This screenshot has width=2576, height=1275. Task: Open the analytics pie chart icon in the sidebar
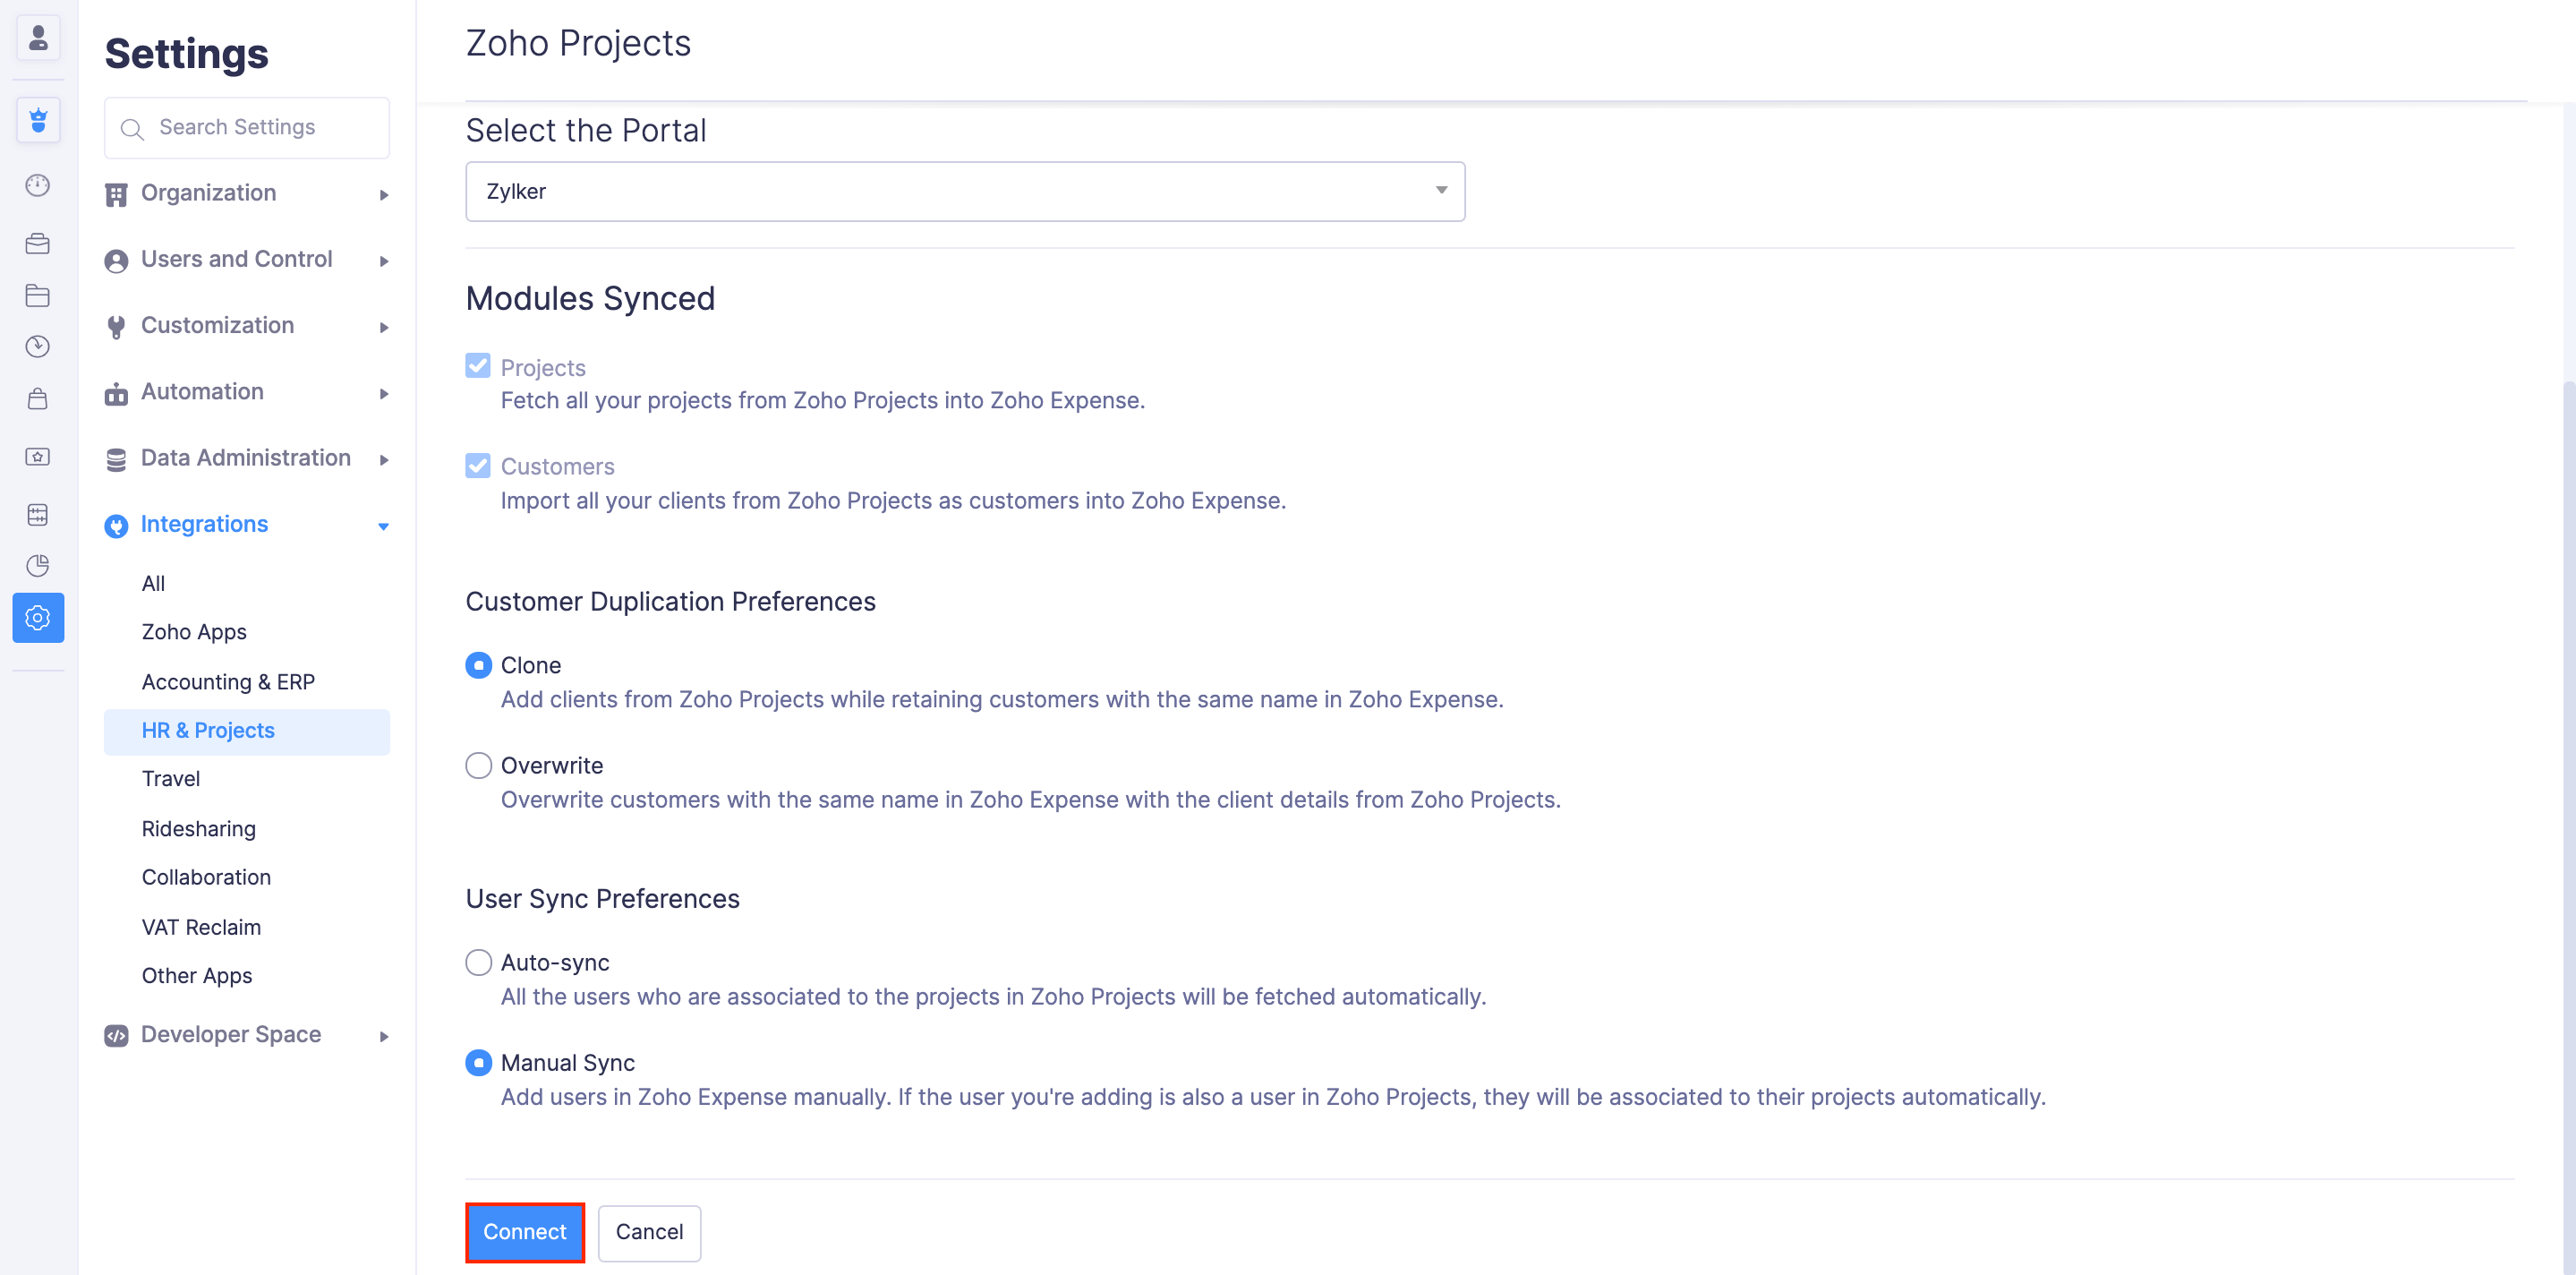point(38,566)
